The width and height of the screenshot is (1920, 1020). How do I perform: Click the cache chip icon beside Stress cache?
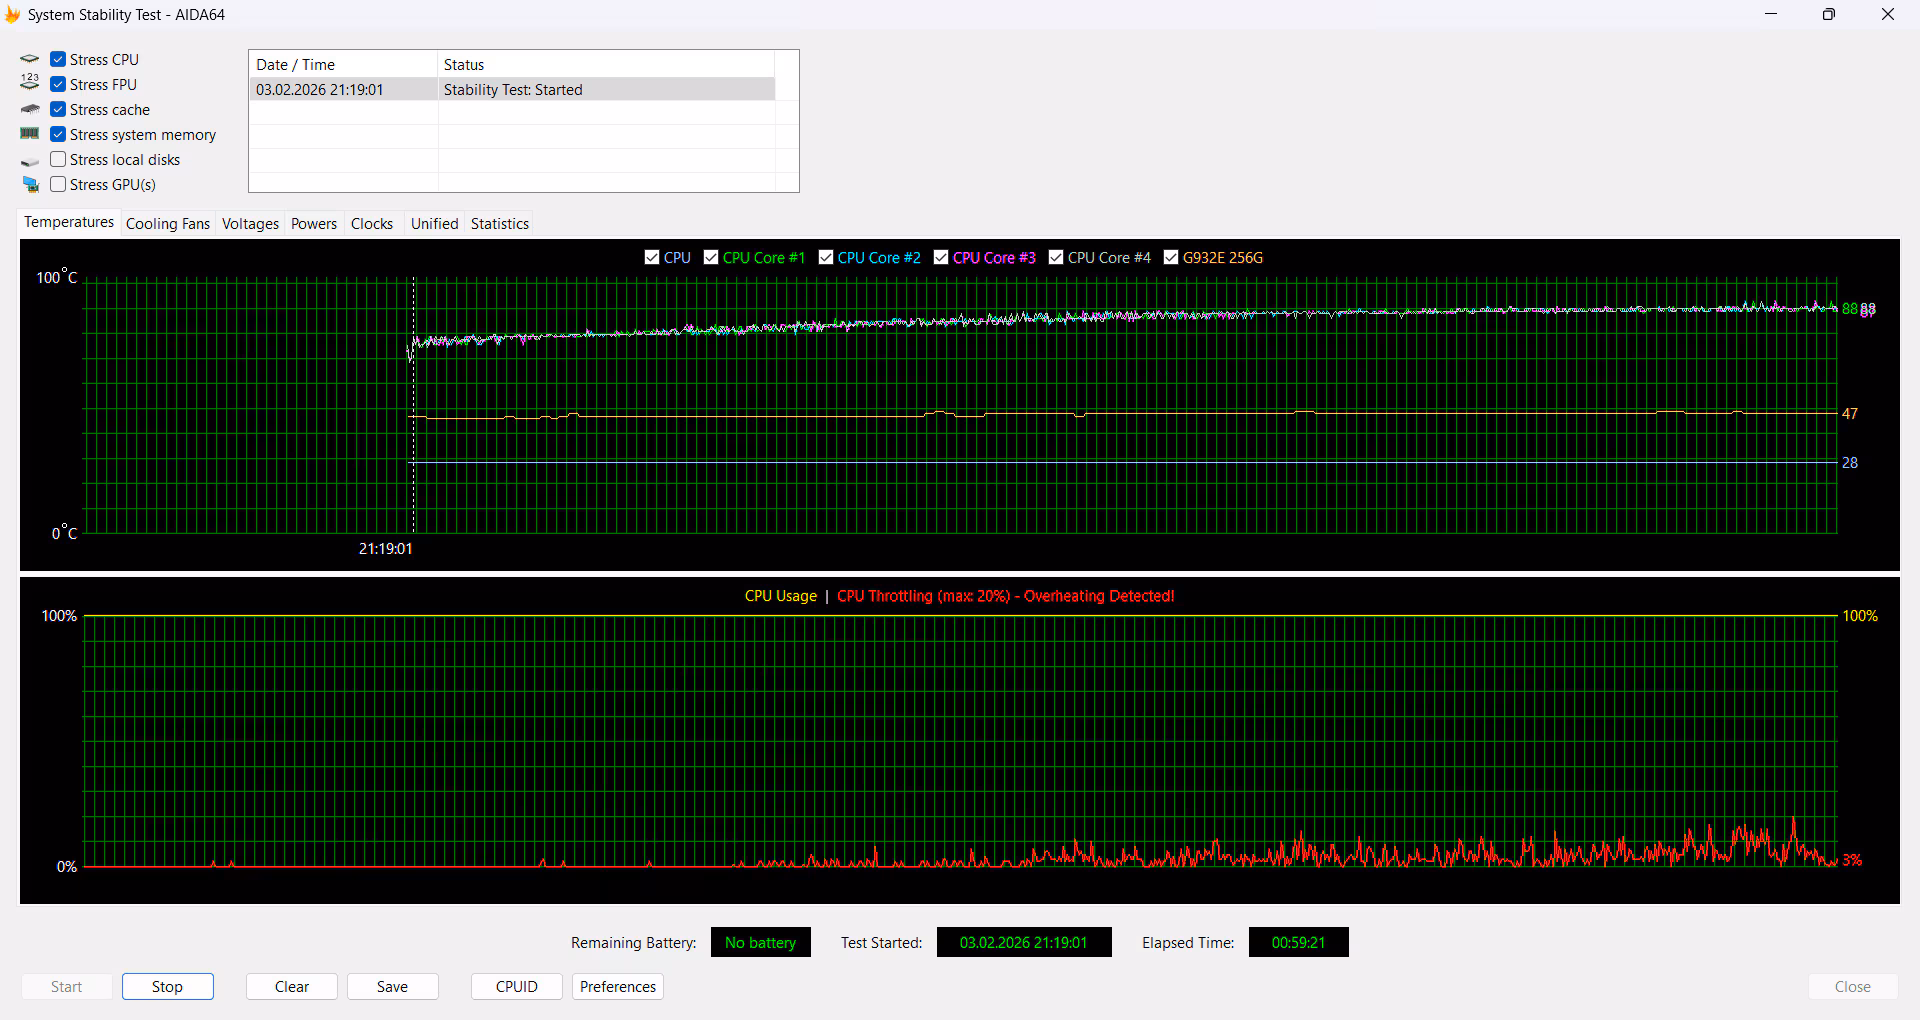[30, 109]
